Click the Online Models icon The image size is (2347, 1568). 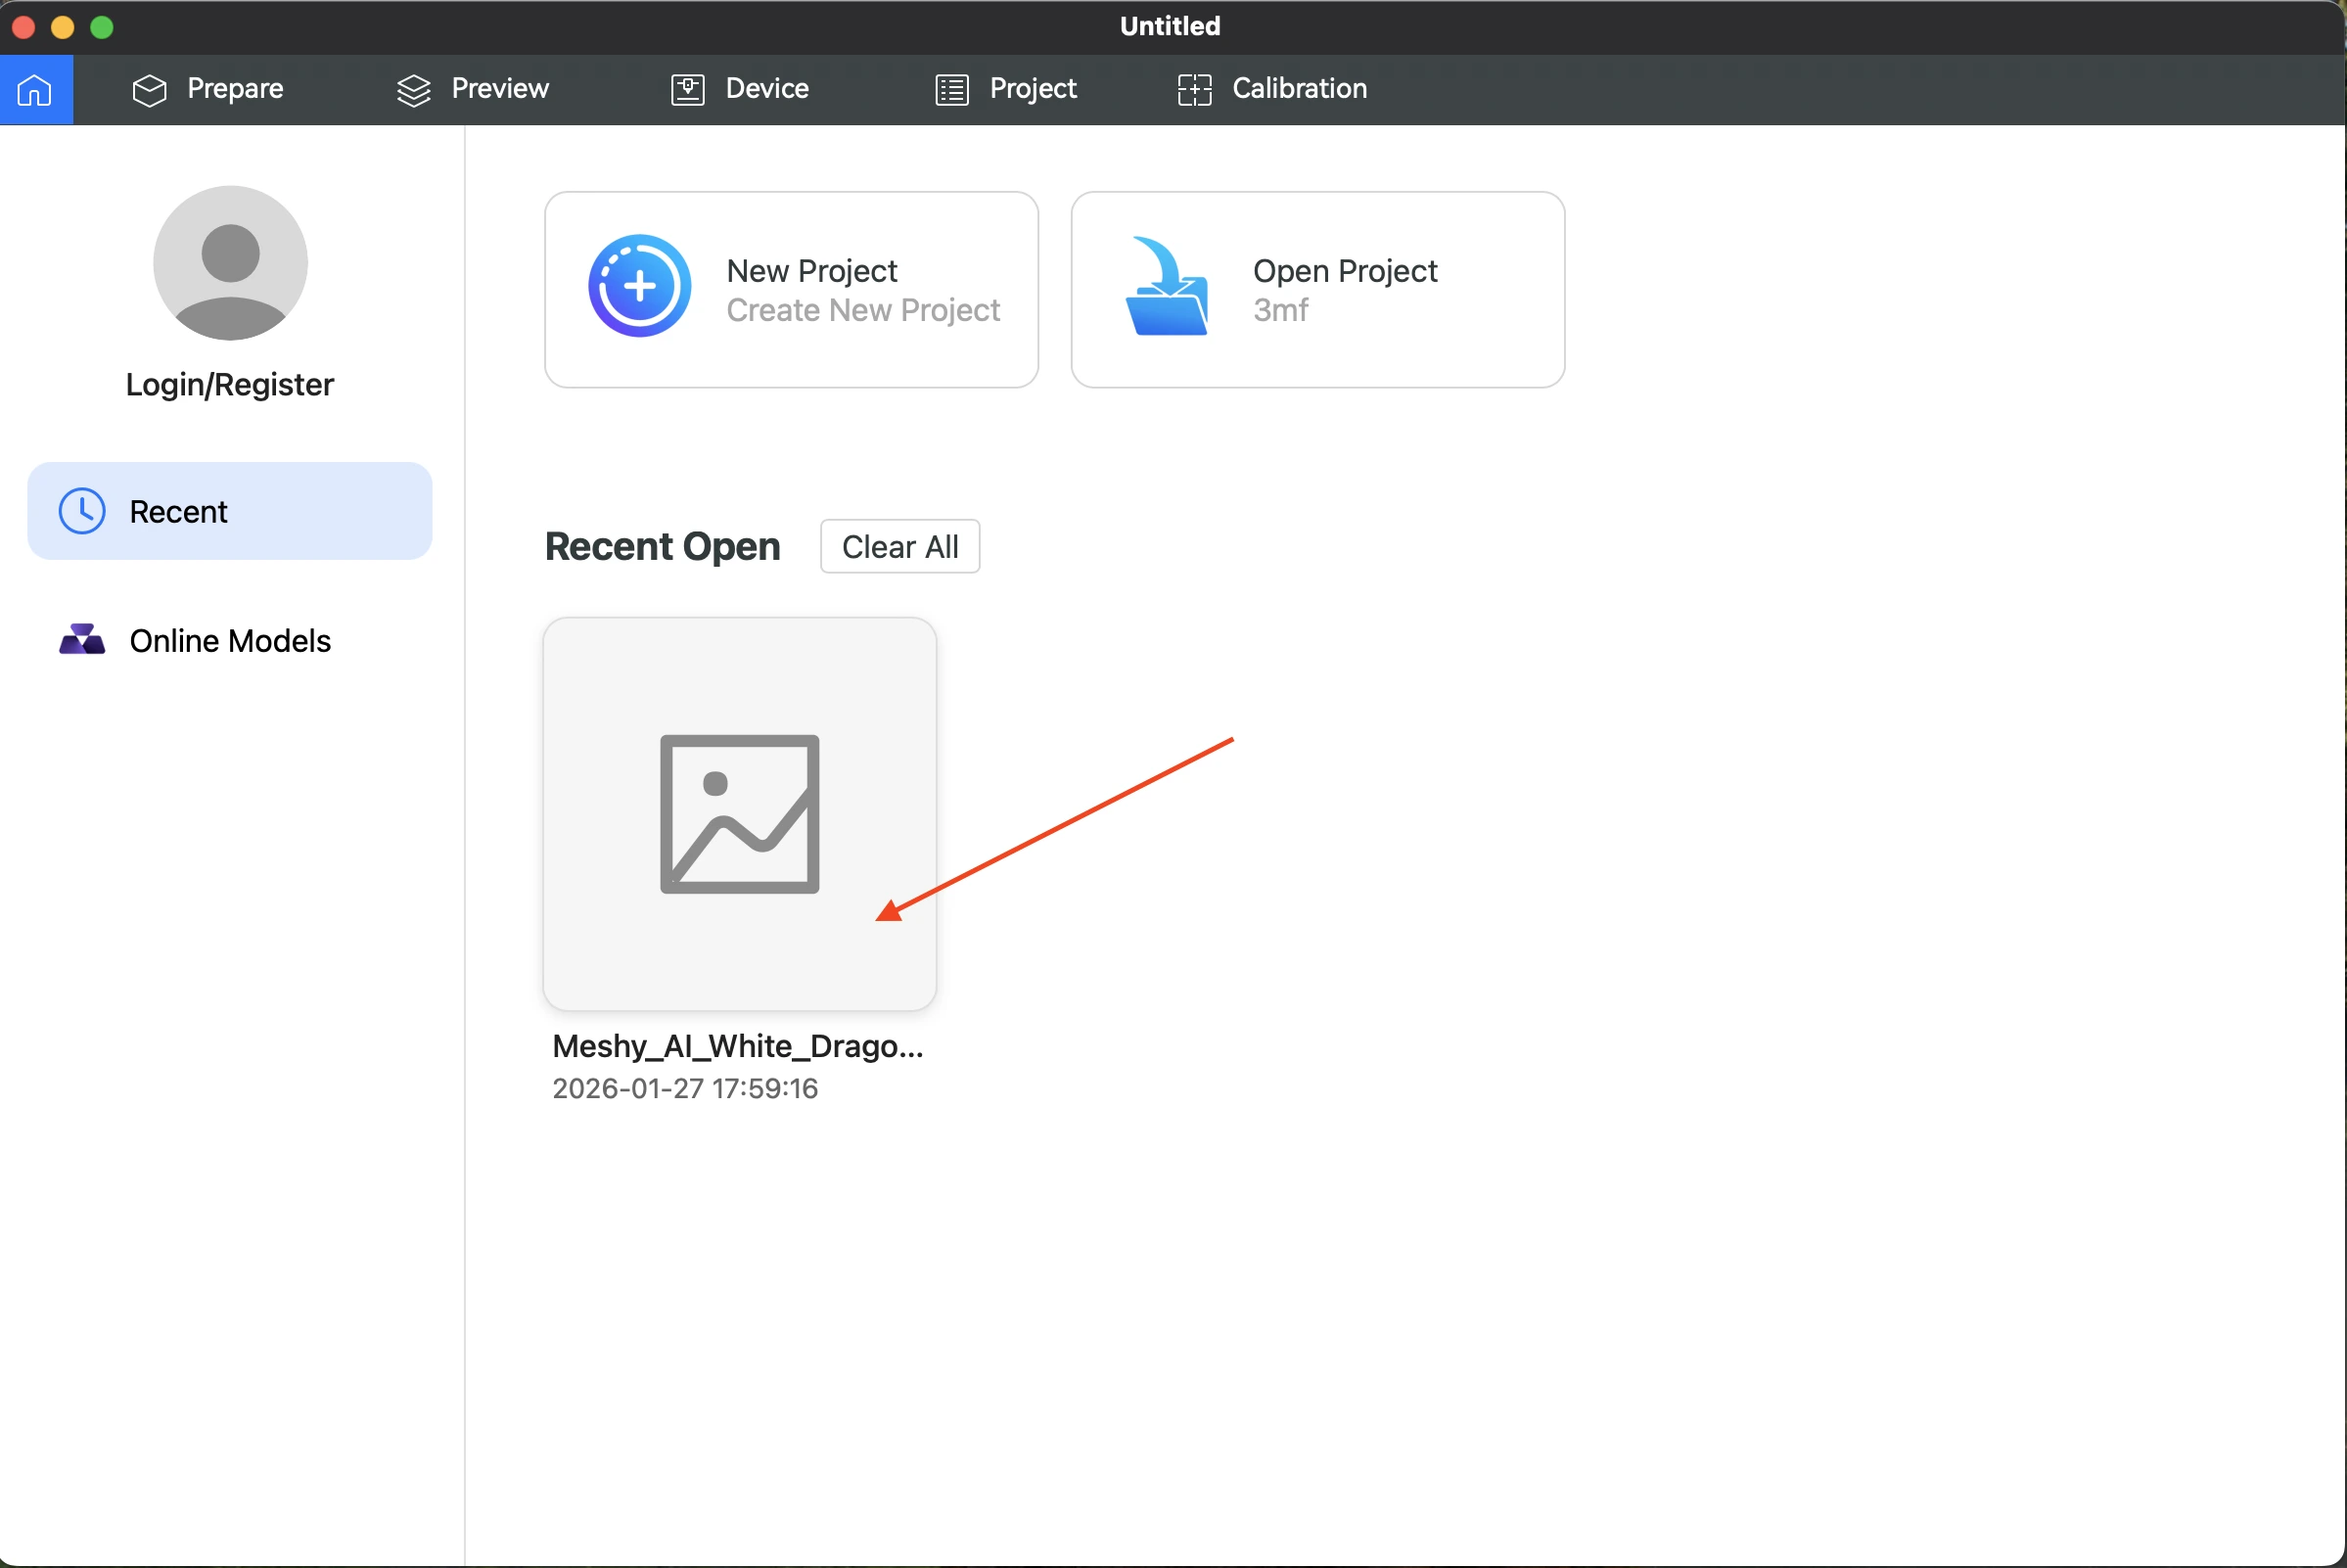point(82,640)
